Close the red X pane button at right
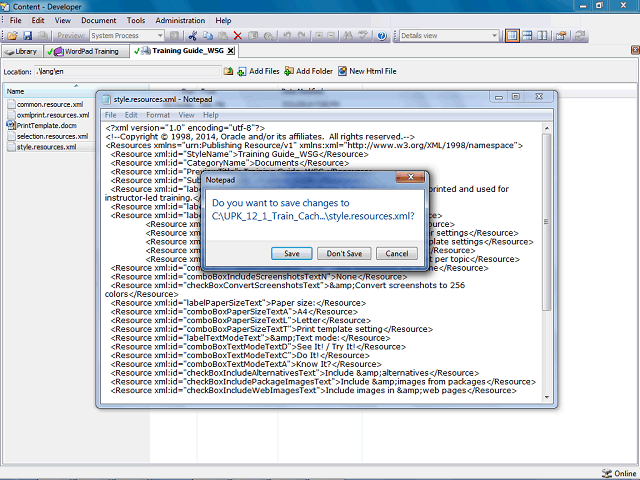Screen dimensions: 640x480 [x=635, y=50]
